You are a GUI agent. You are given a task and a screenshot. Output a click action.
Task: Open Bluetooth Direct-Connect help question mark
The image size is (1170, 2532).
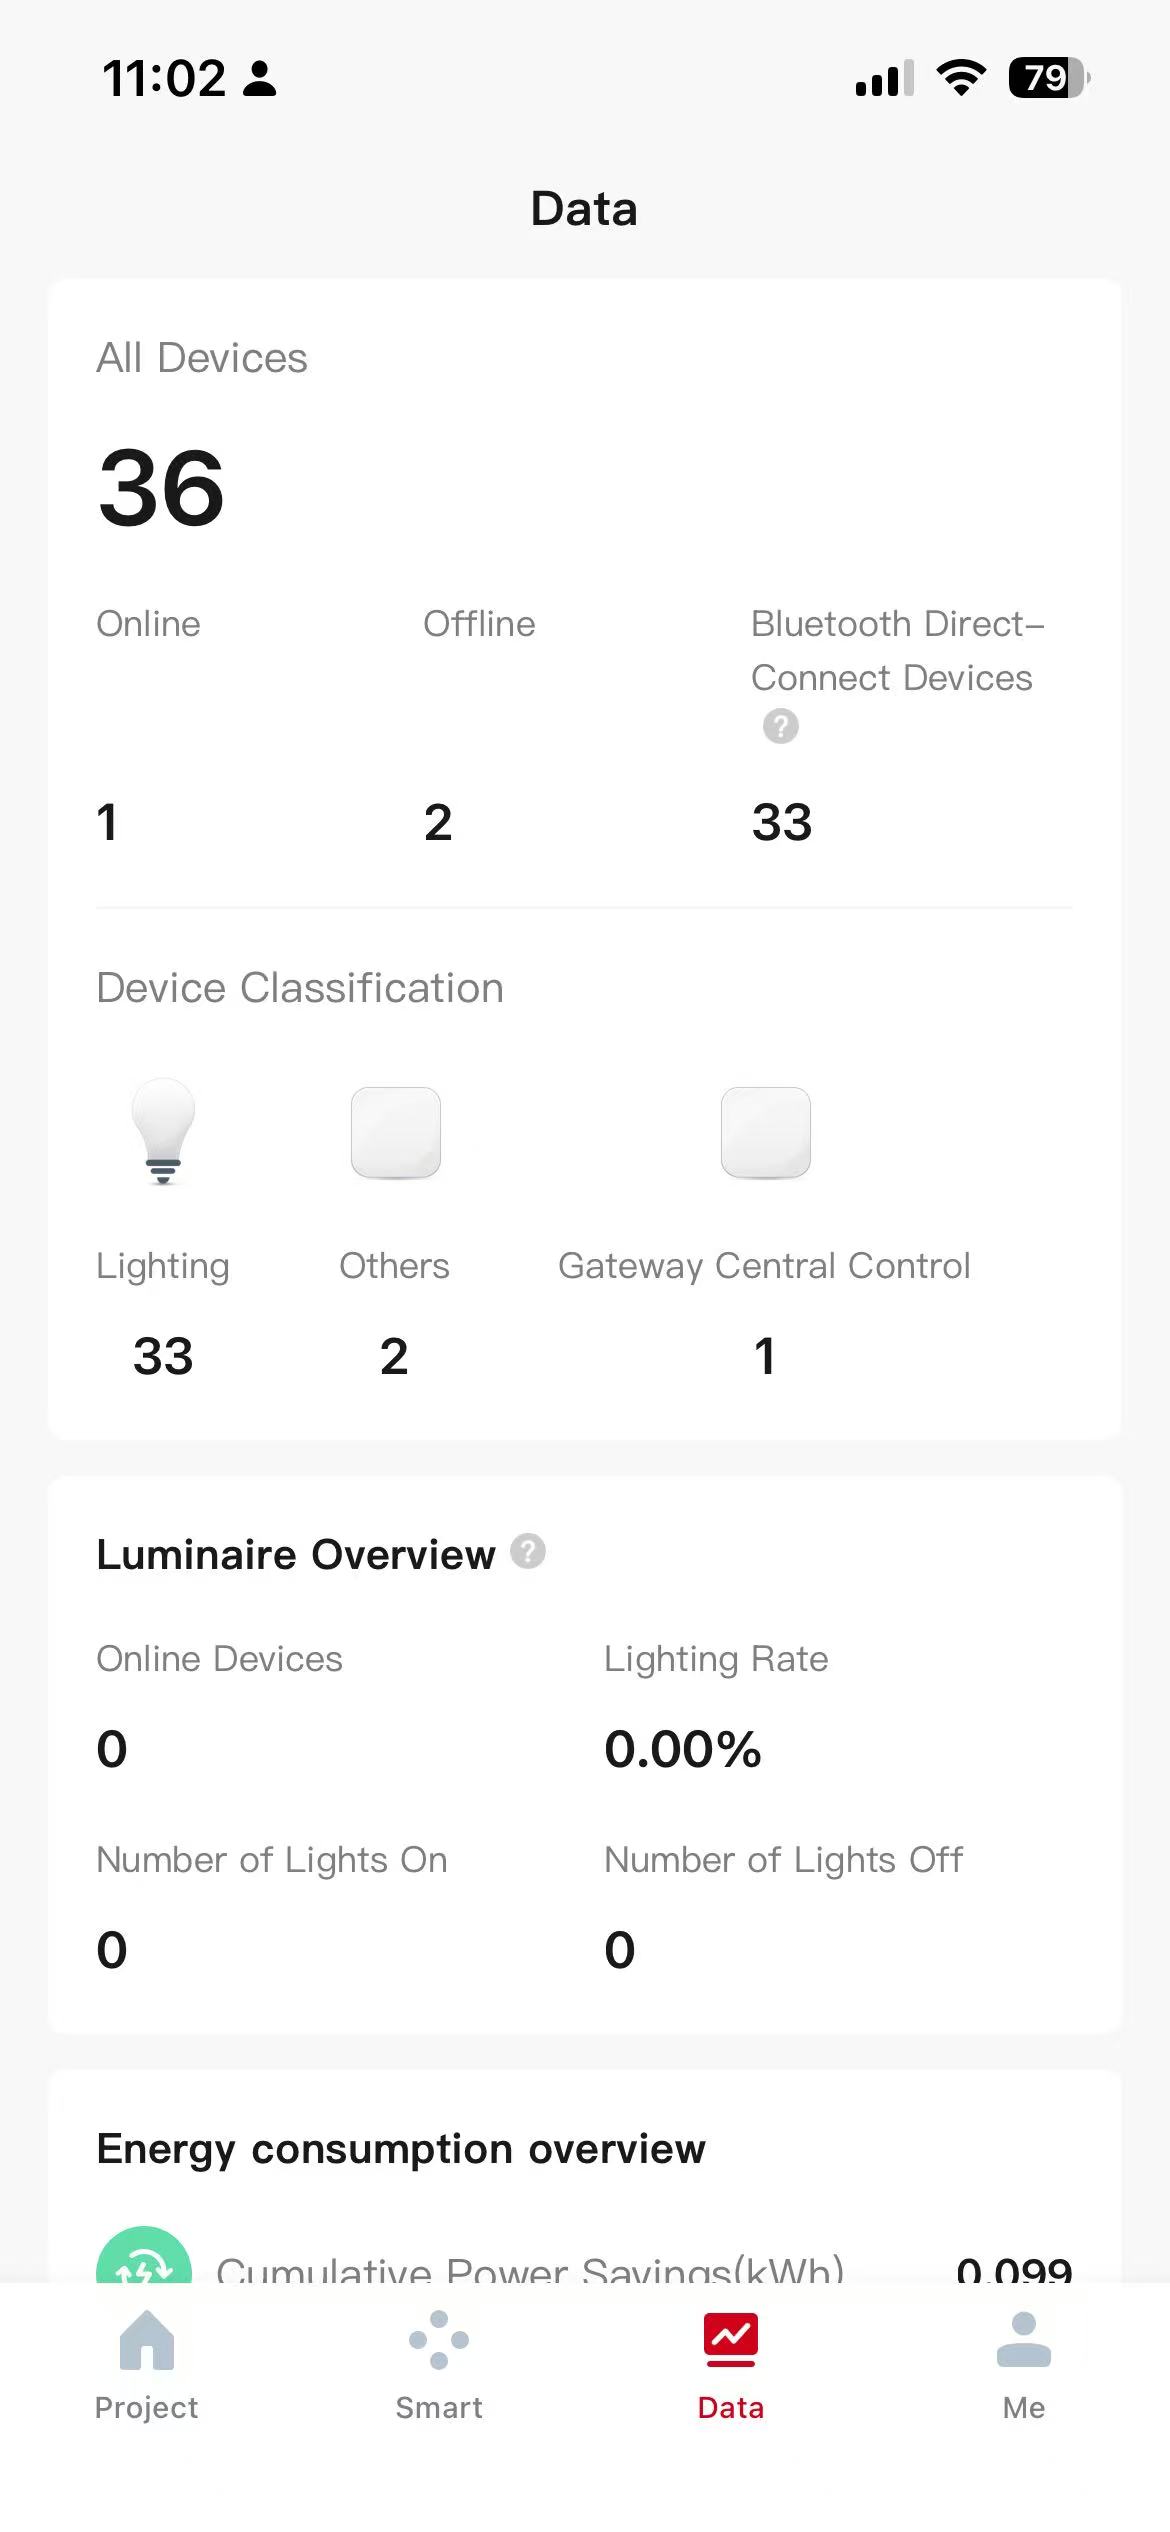point(780,726)
